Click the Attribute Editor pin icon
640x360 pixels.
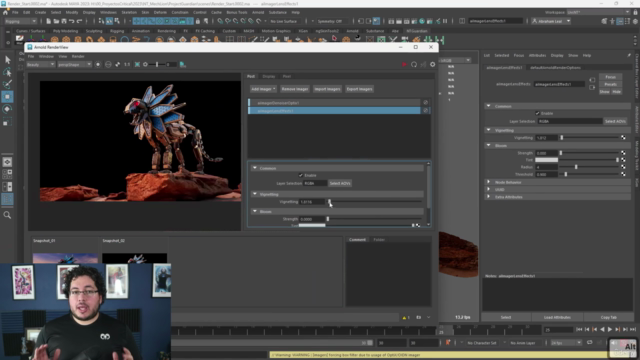(629, 55)
